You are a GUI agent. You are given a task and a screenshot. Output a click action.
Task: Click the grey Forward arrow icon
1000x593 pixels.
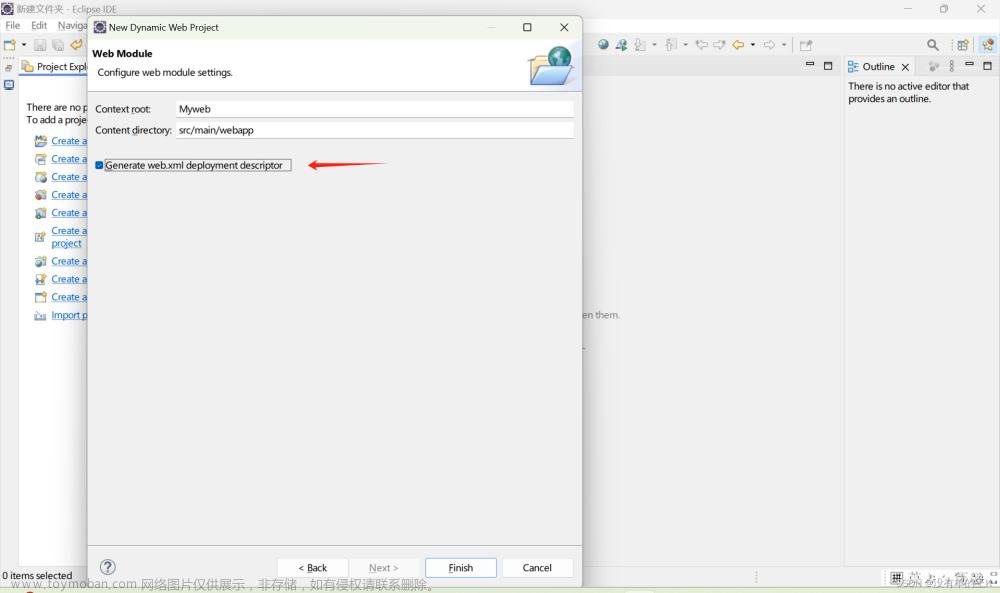770,45
